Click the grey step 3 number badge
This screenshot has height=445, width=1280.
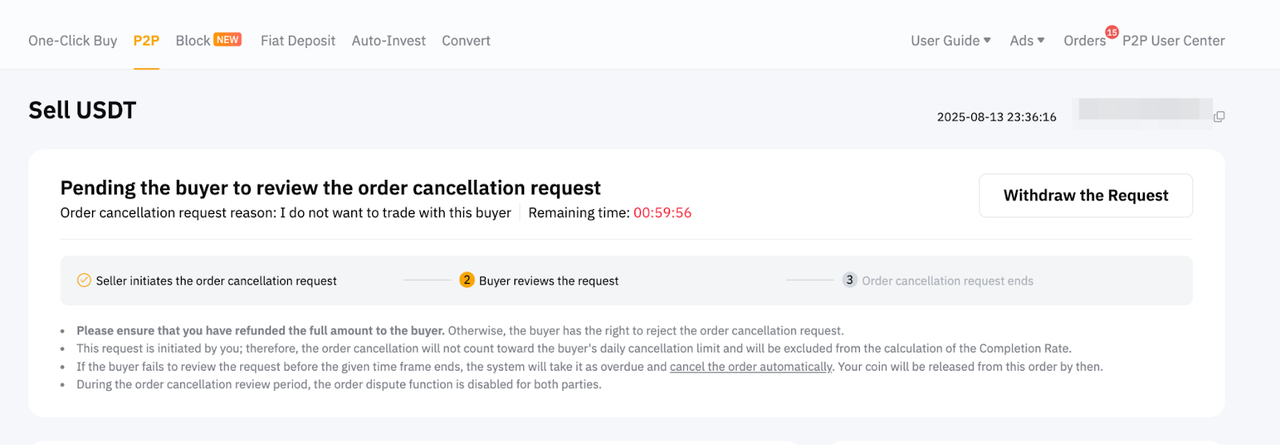(849, 281)
